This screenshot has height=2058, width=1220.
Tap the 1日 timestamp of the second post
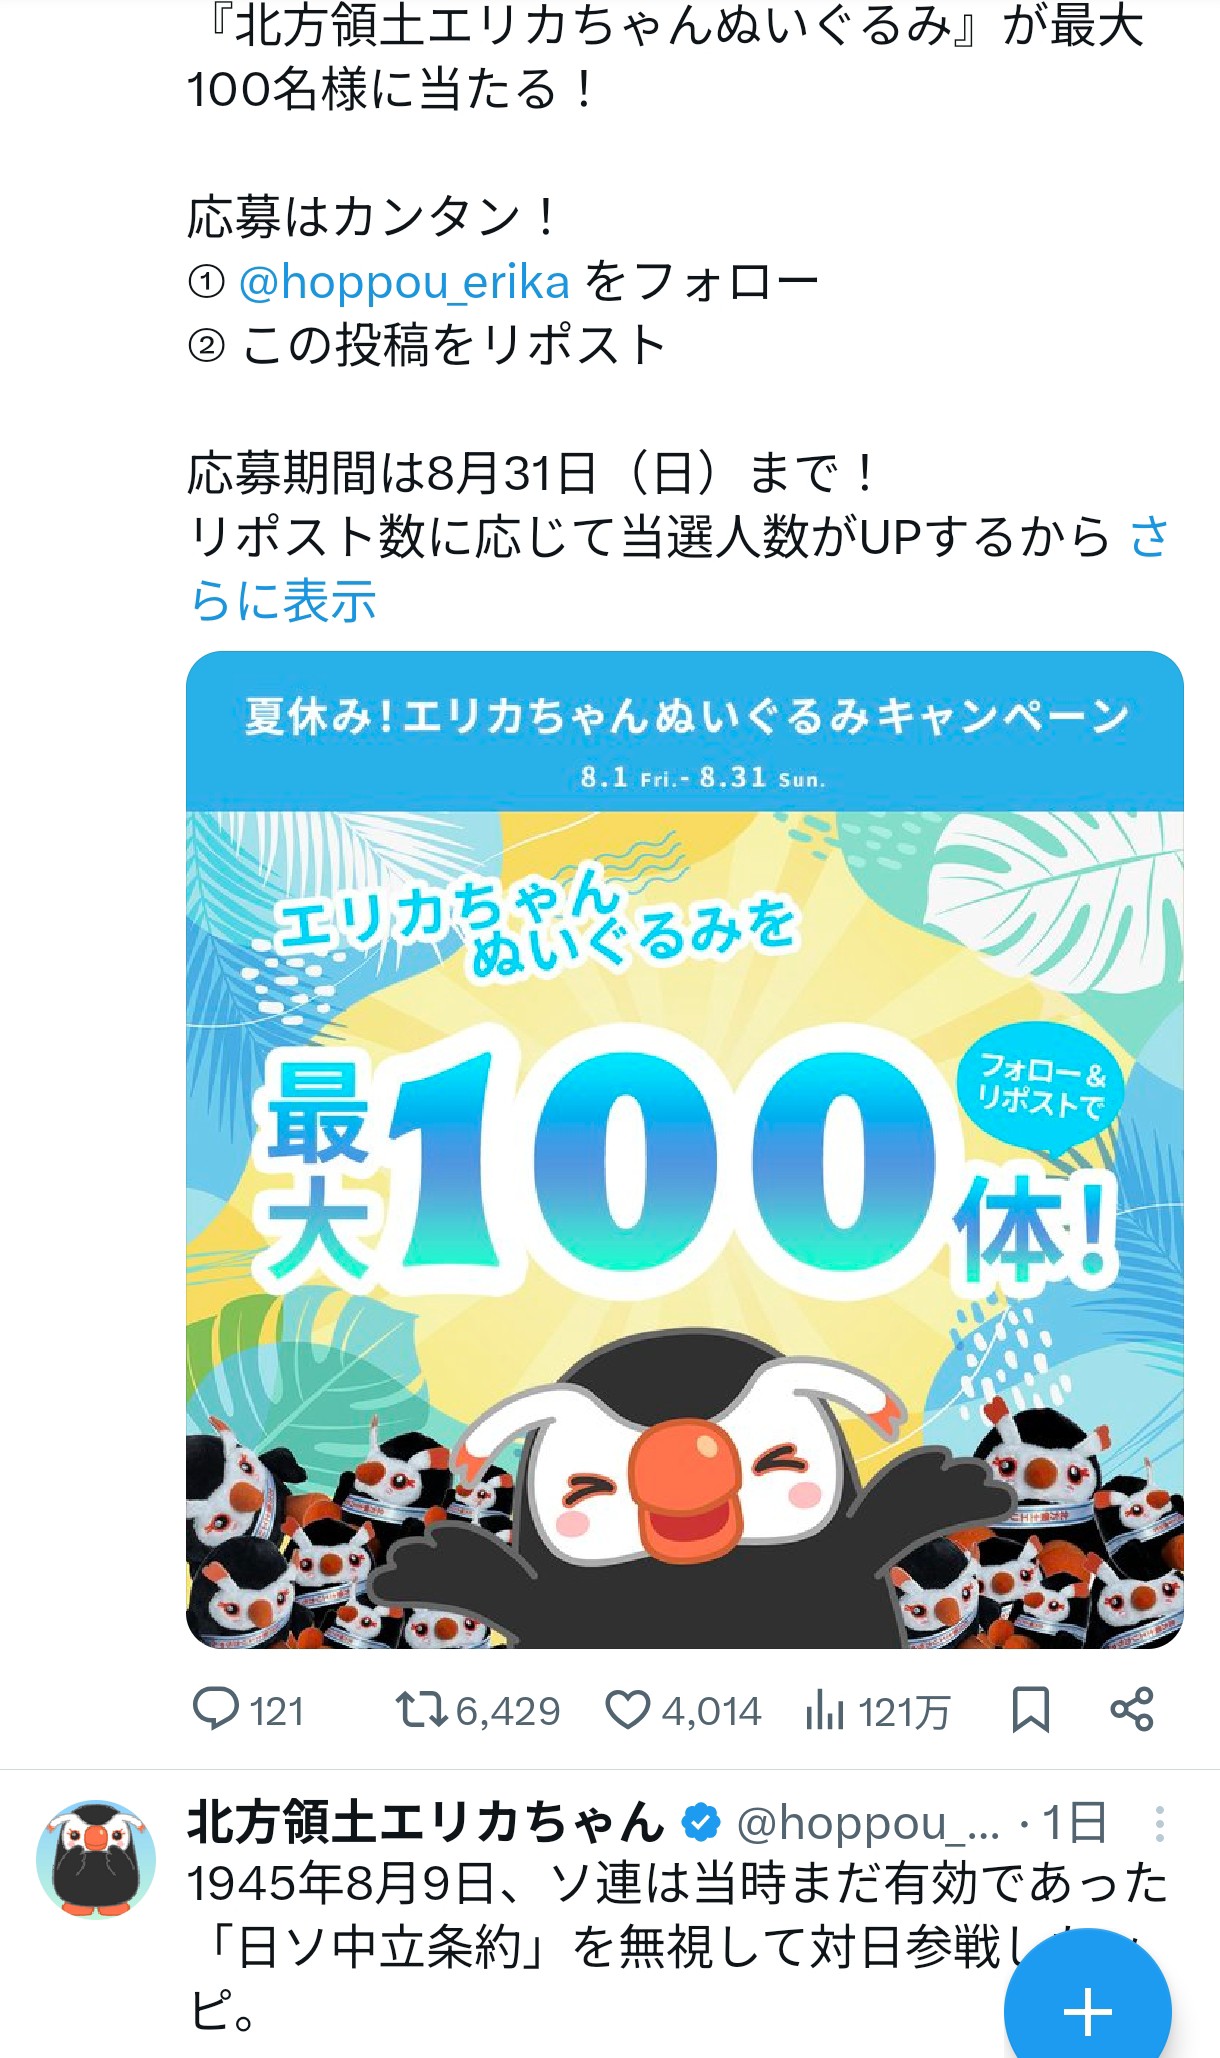point(1074,1823)
